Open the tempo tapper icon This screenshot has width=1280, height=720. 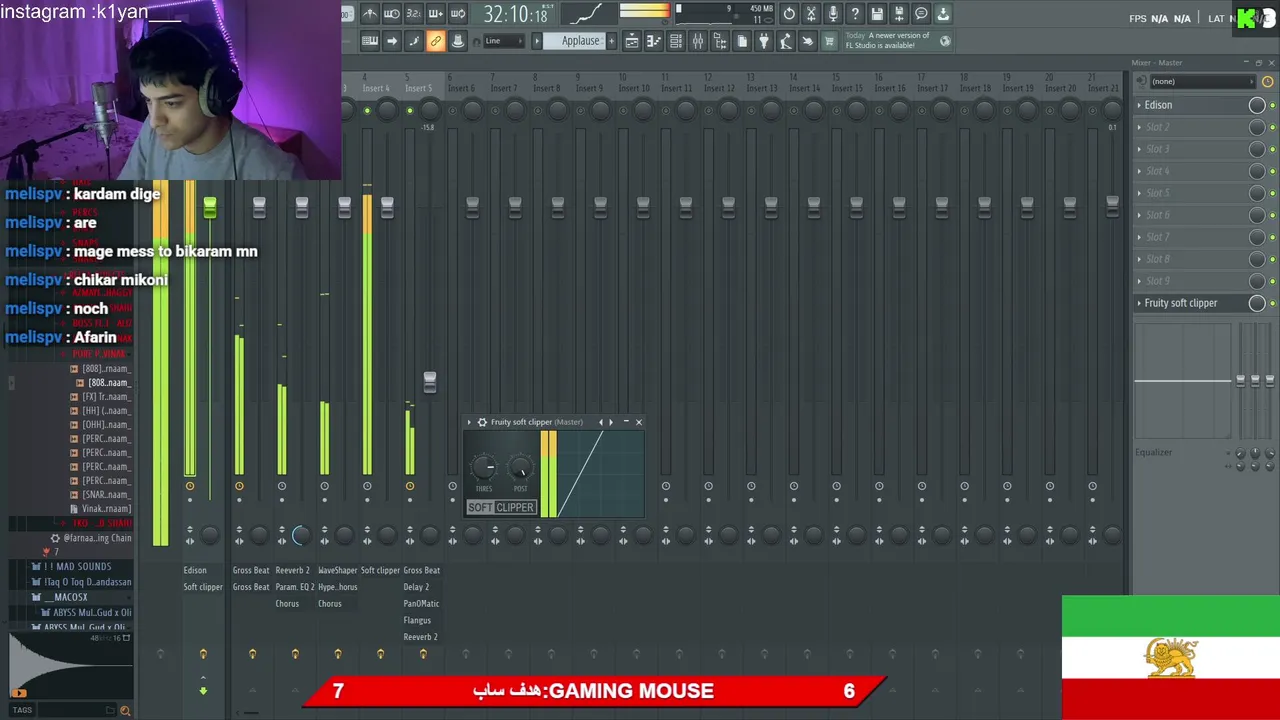pyautogui.click(x=786, y=41)
